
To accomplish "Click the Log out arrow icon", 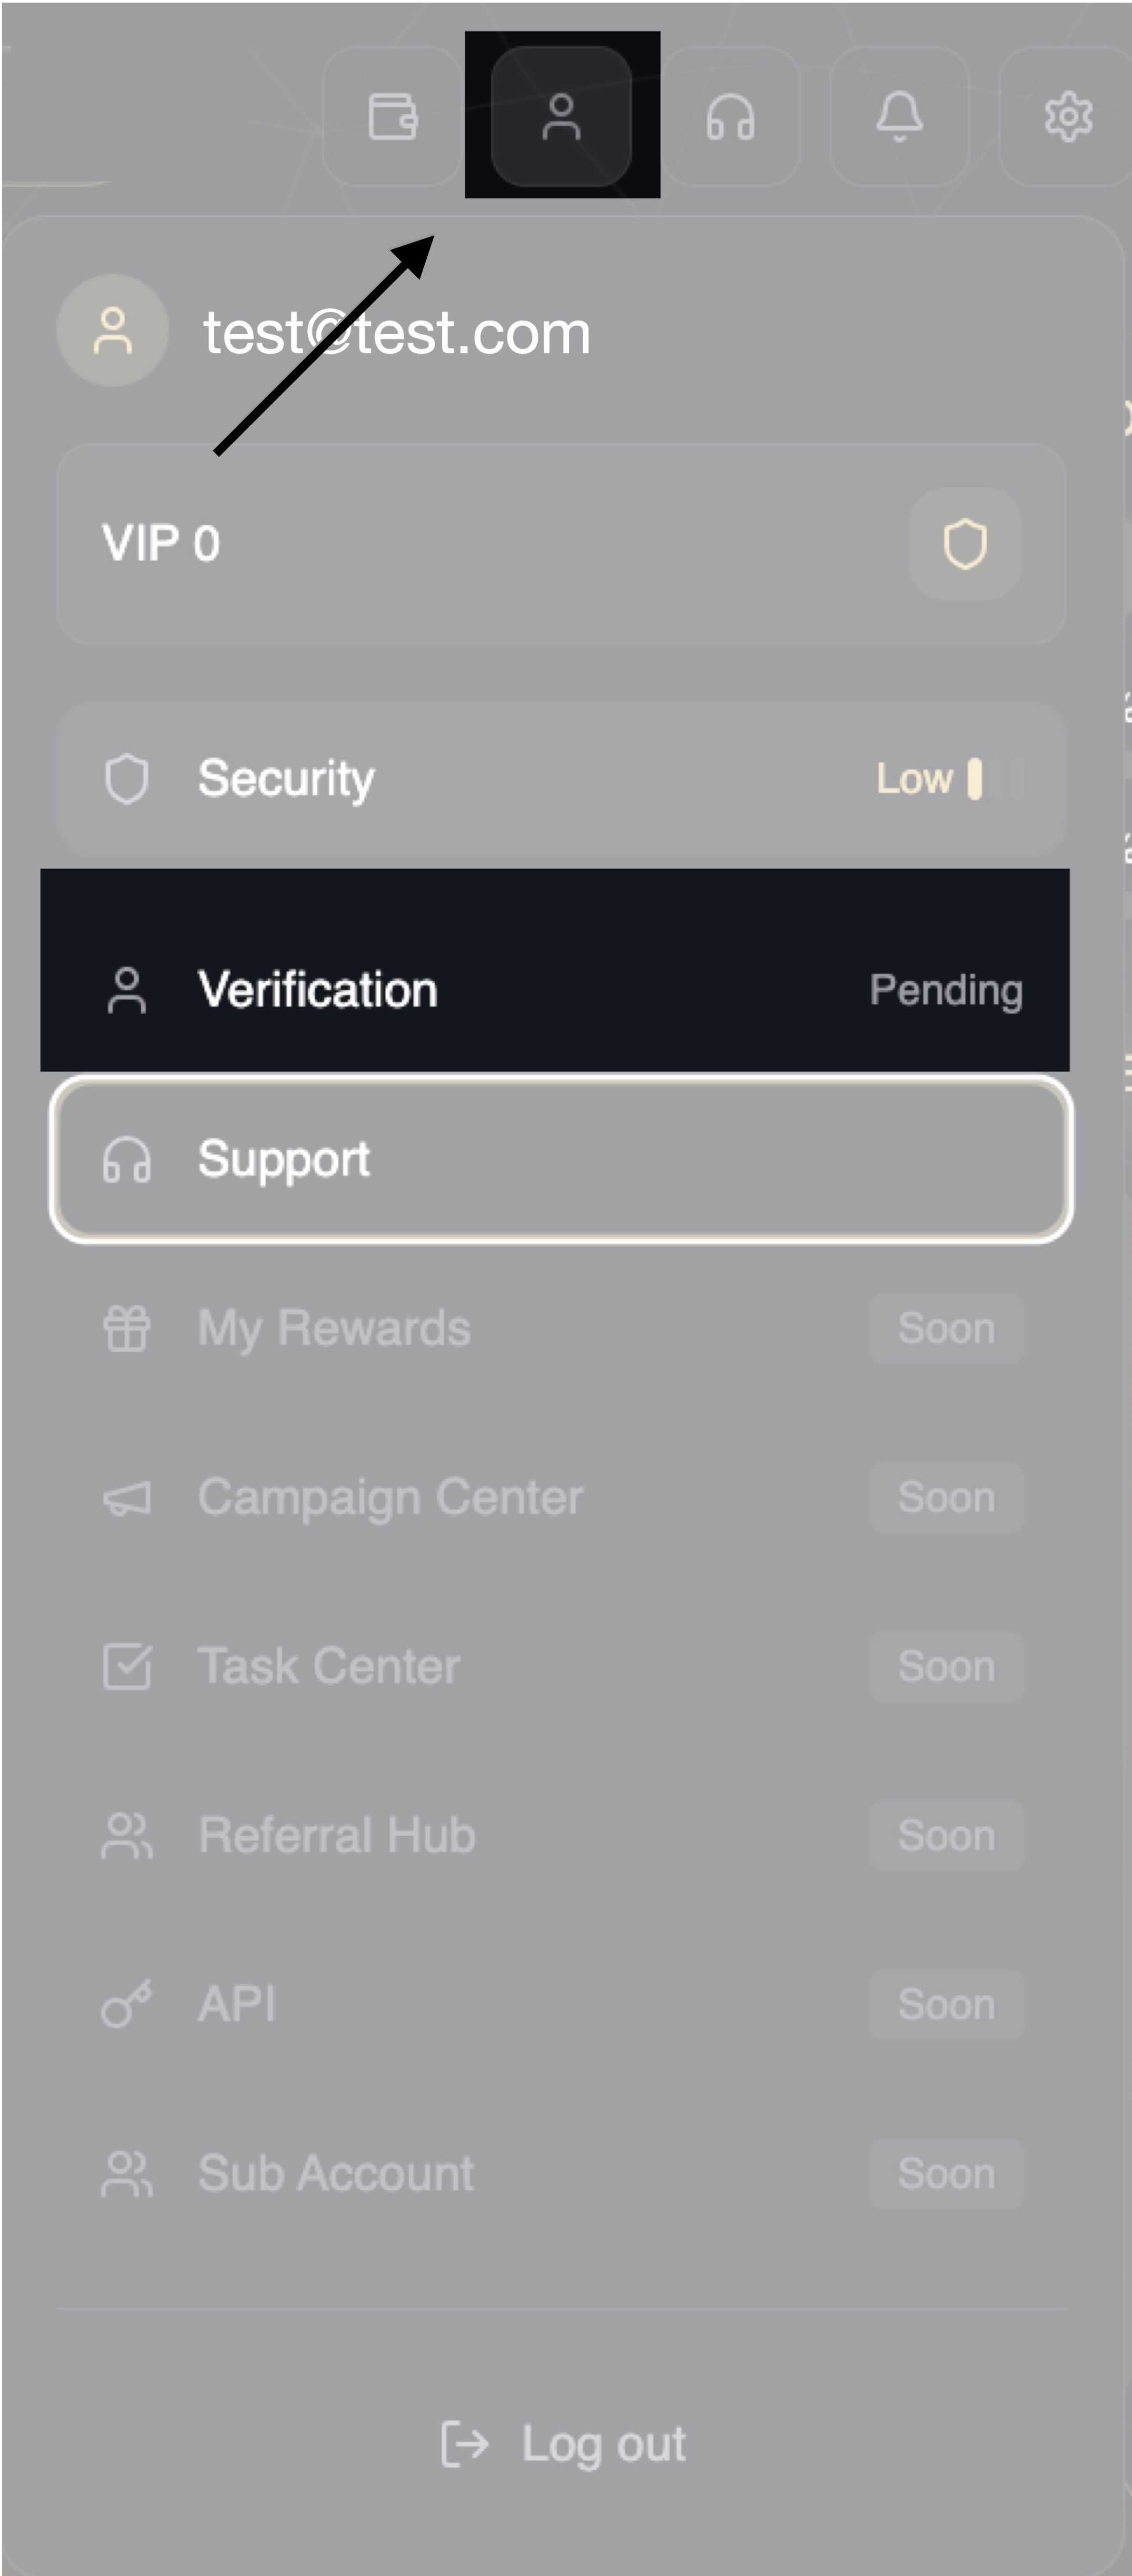I will (x=465, y=2443).
